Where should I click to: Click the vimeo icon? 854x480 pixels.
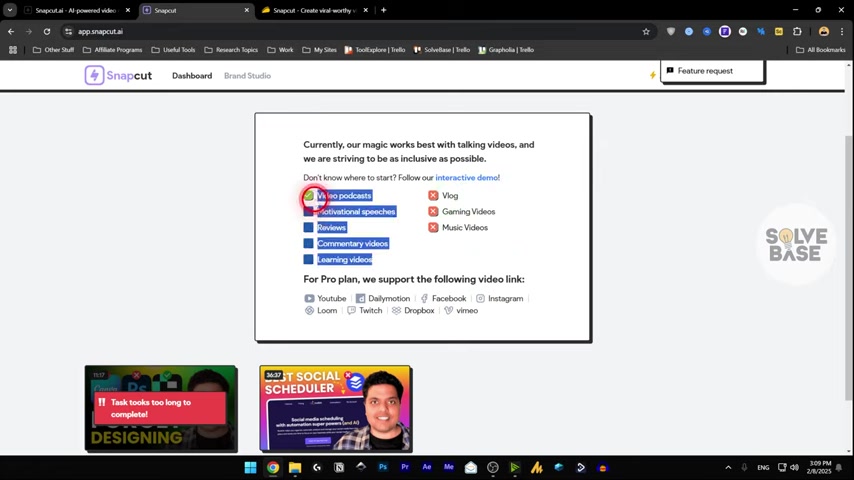click(448, 311)
